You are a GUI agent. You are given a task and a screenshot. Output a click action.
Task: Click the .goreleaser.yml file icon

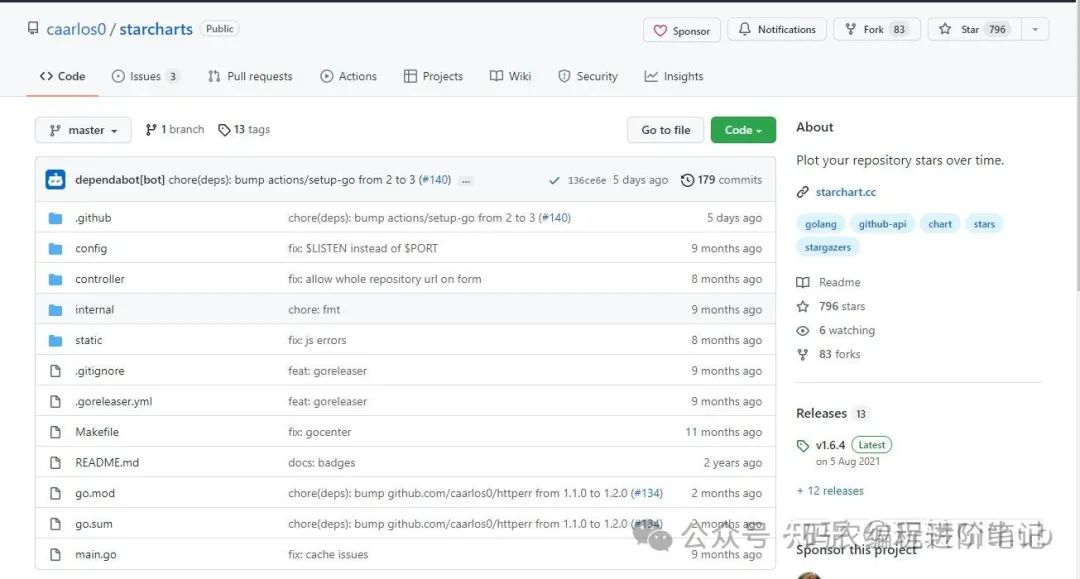tap(55, 401)
